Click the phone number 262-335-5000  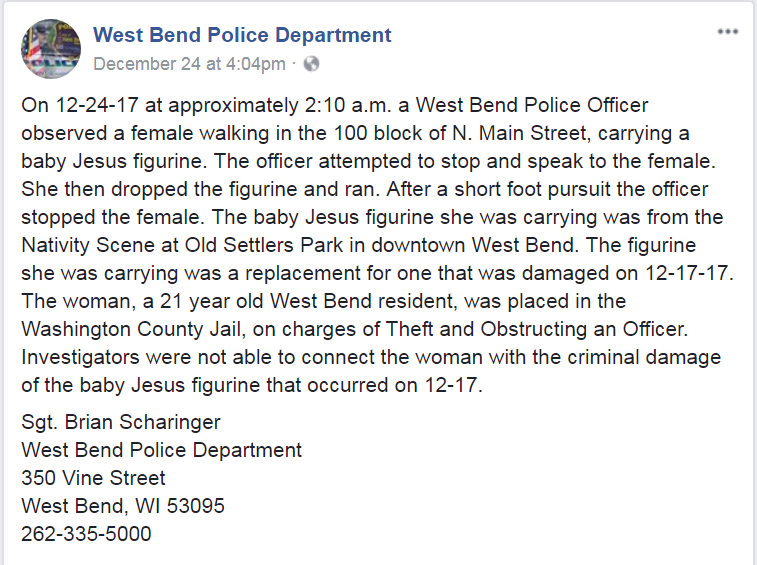coord(86,534)
